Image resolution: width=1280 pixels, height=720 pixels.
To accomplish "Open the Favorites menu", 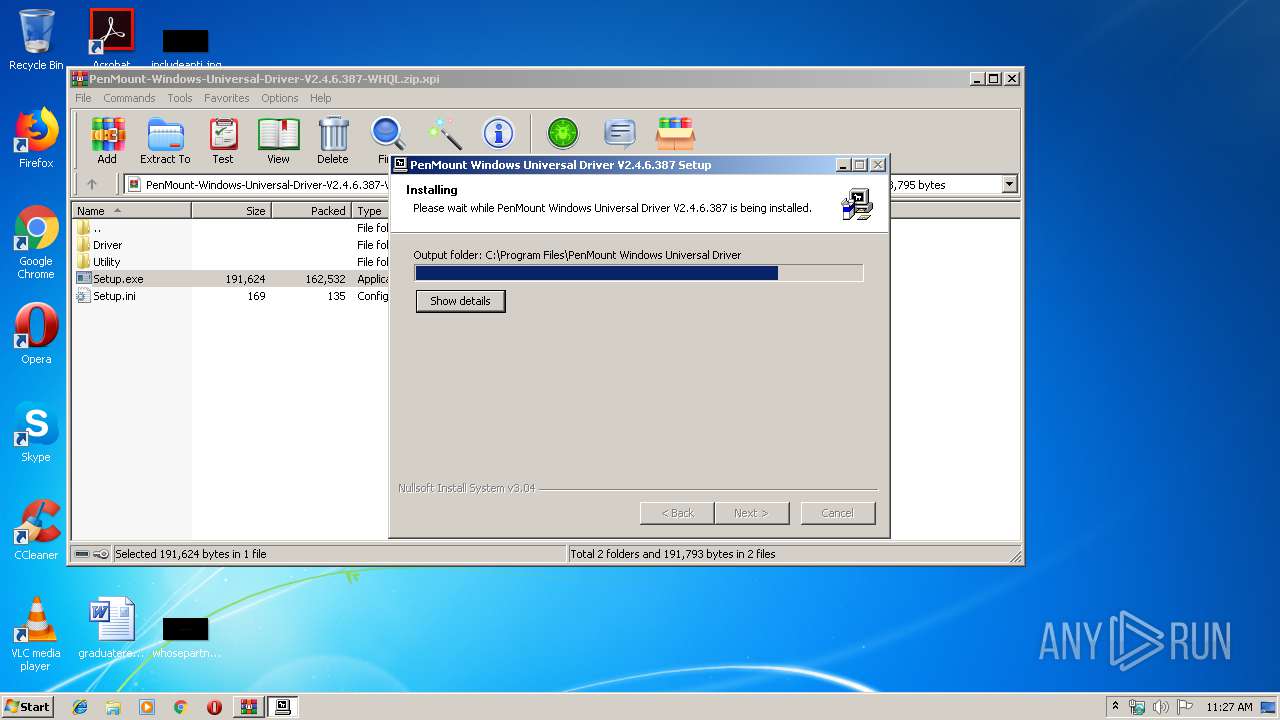I will [227, 98].
